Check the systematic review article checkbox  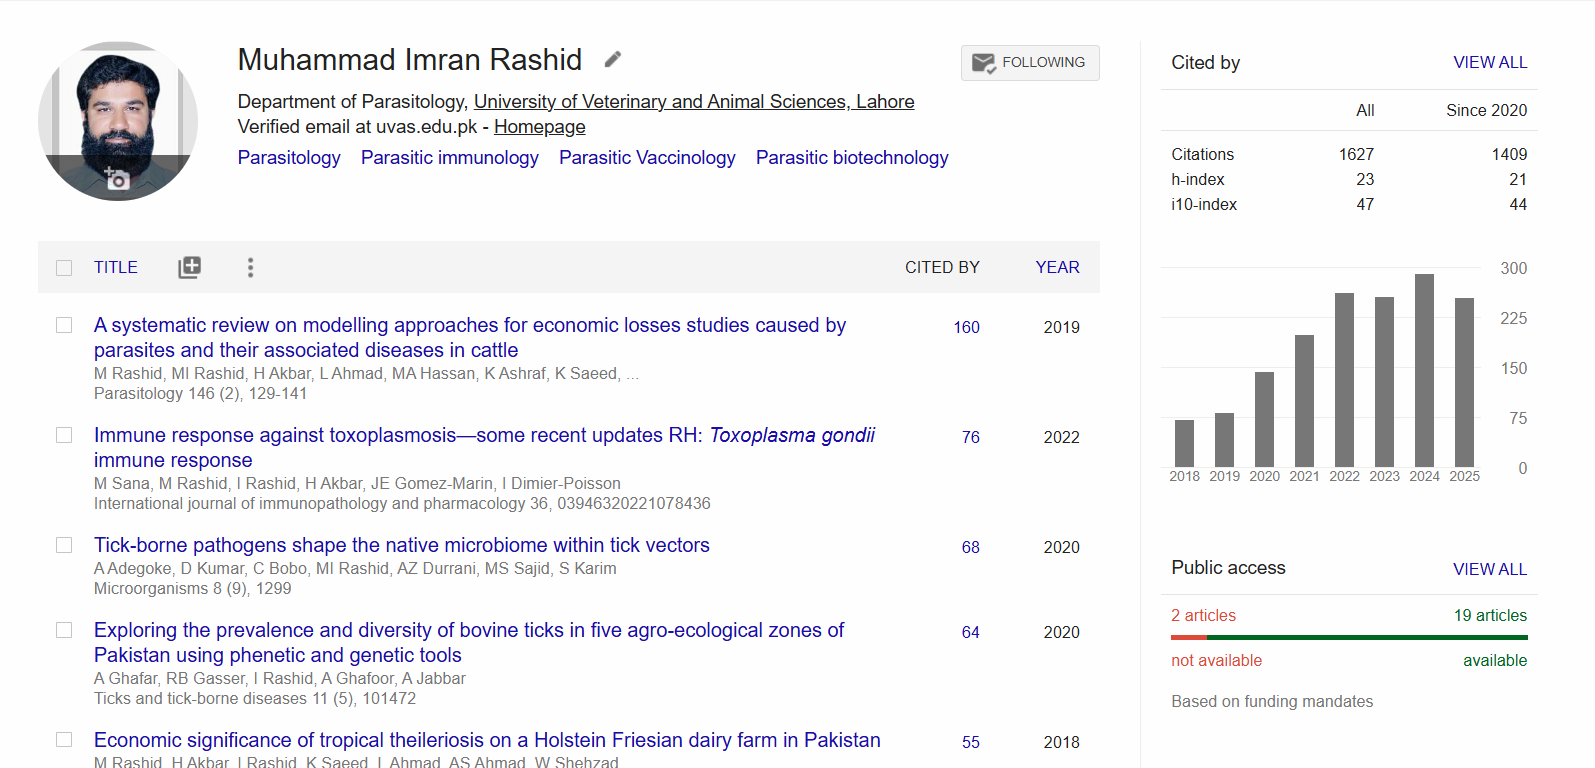[64, 325]
